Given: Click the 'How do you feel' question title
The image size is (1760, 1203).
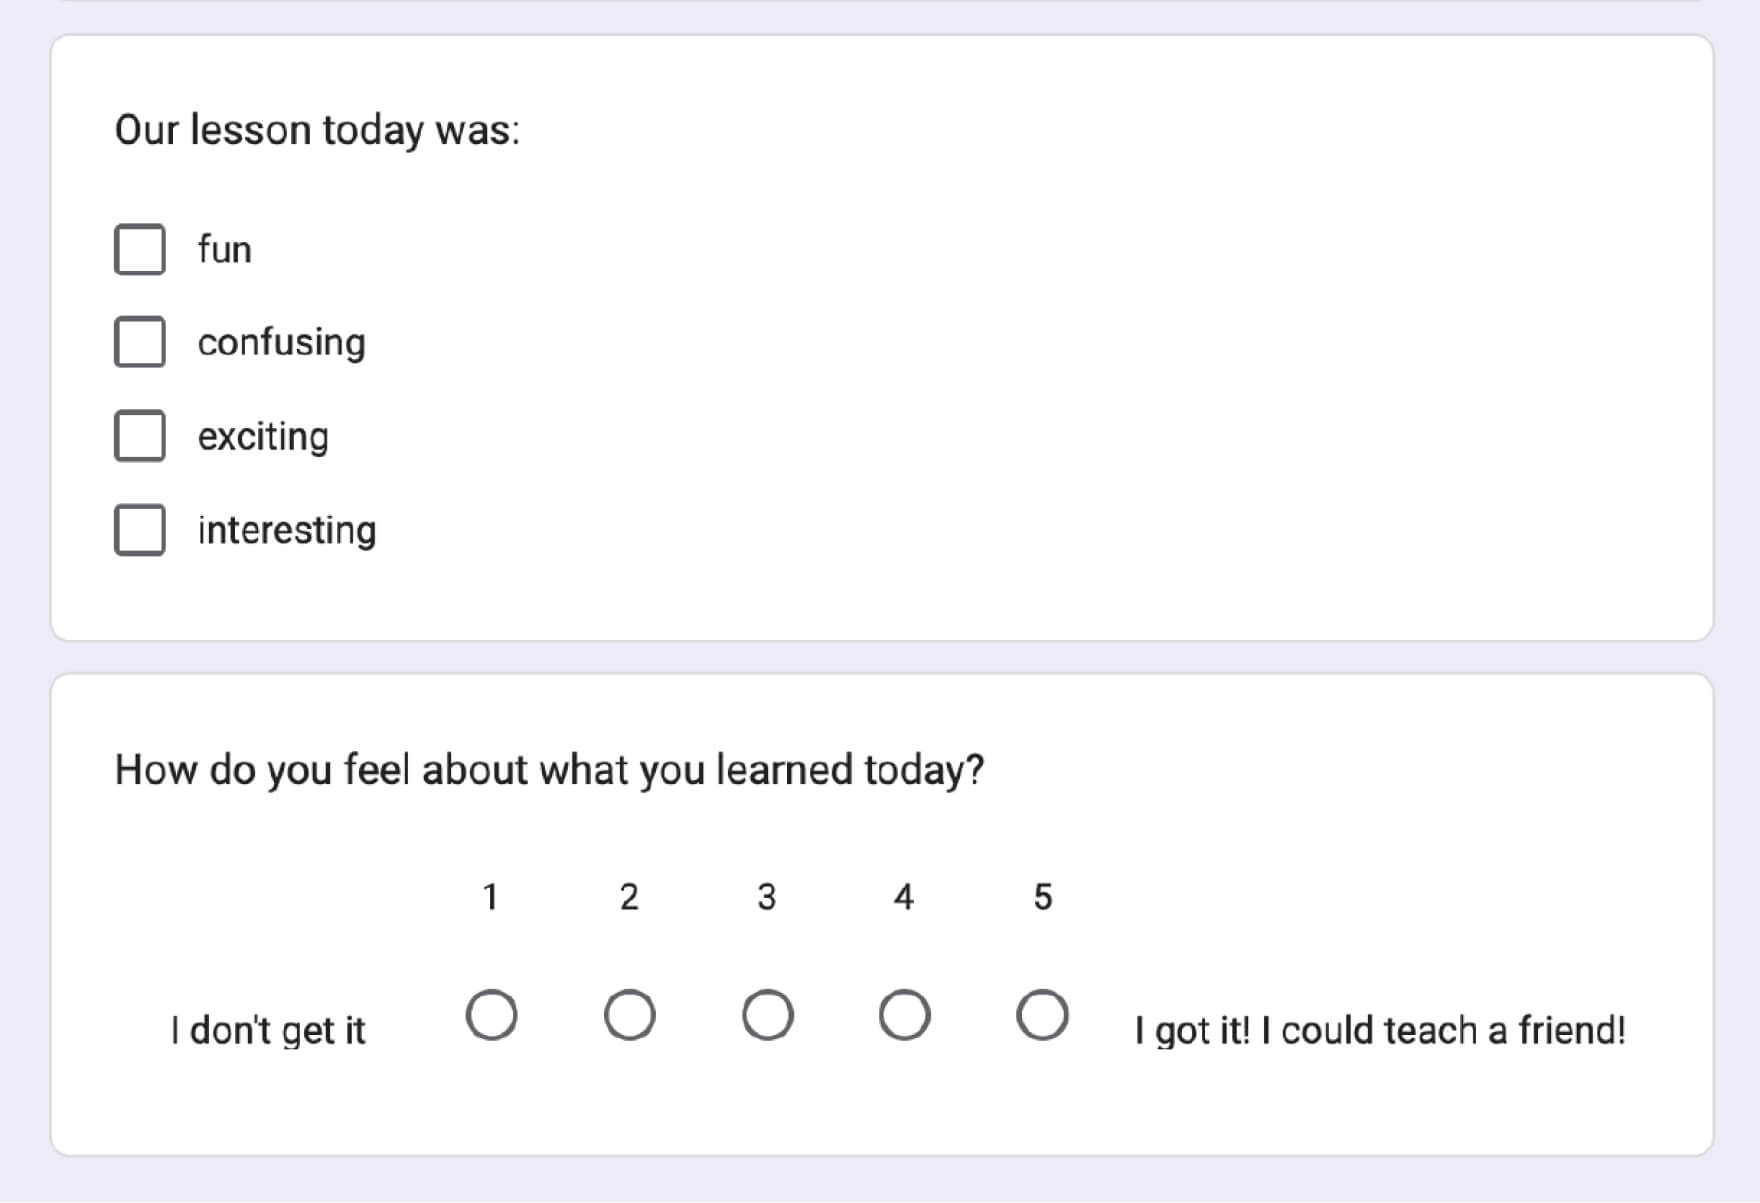Looking at the screenshot, I should [549, 770].
